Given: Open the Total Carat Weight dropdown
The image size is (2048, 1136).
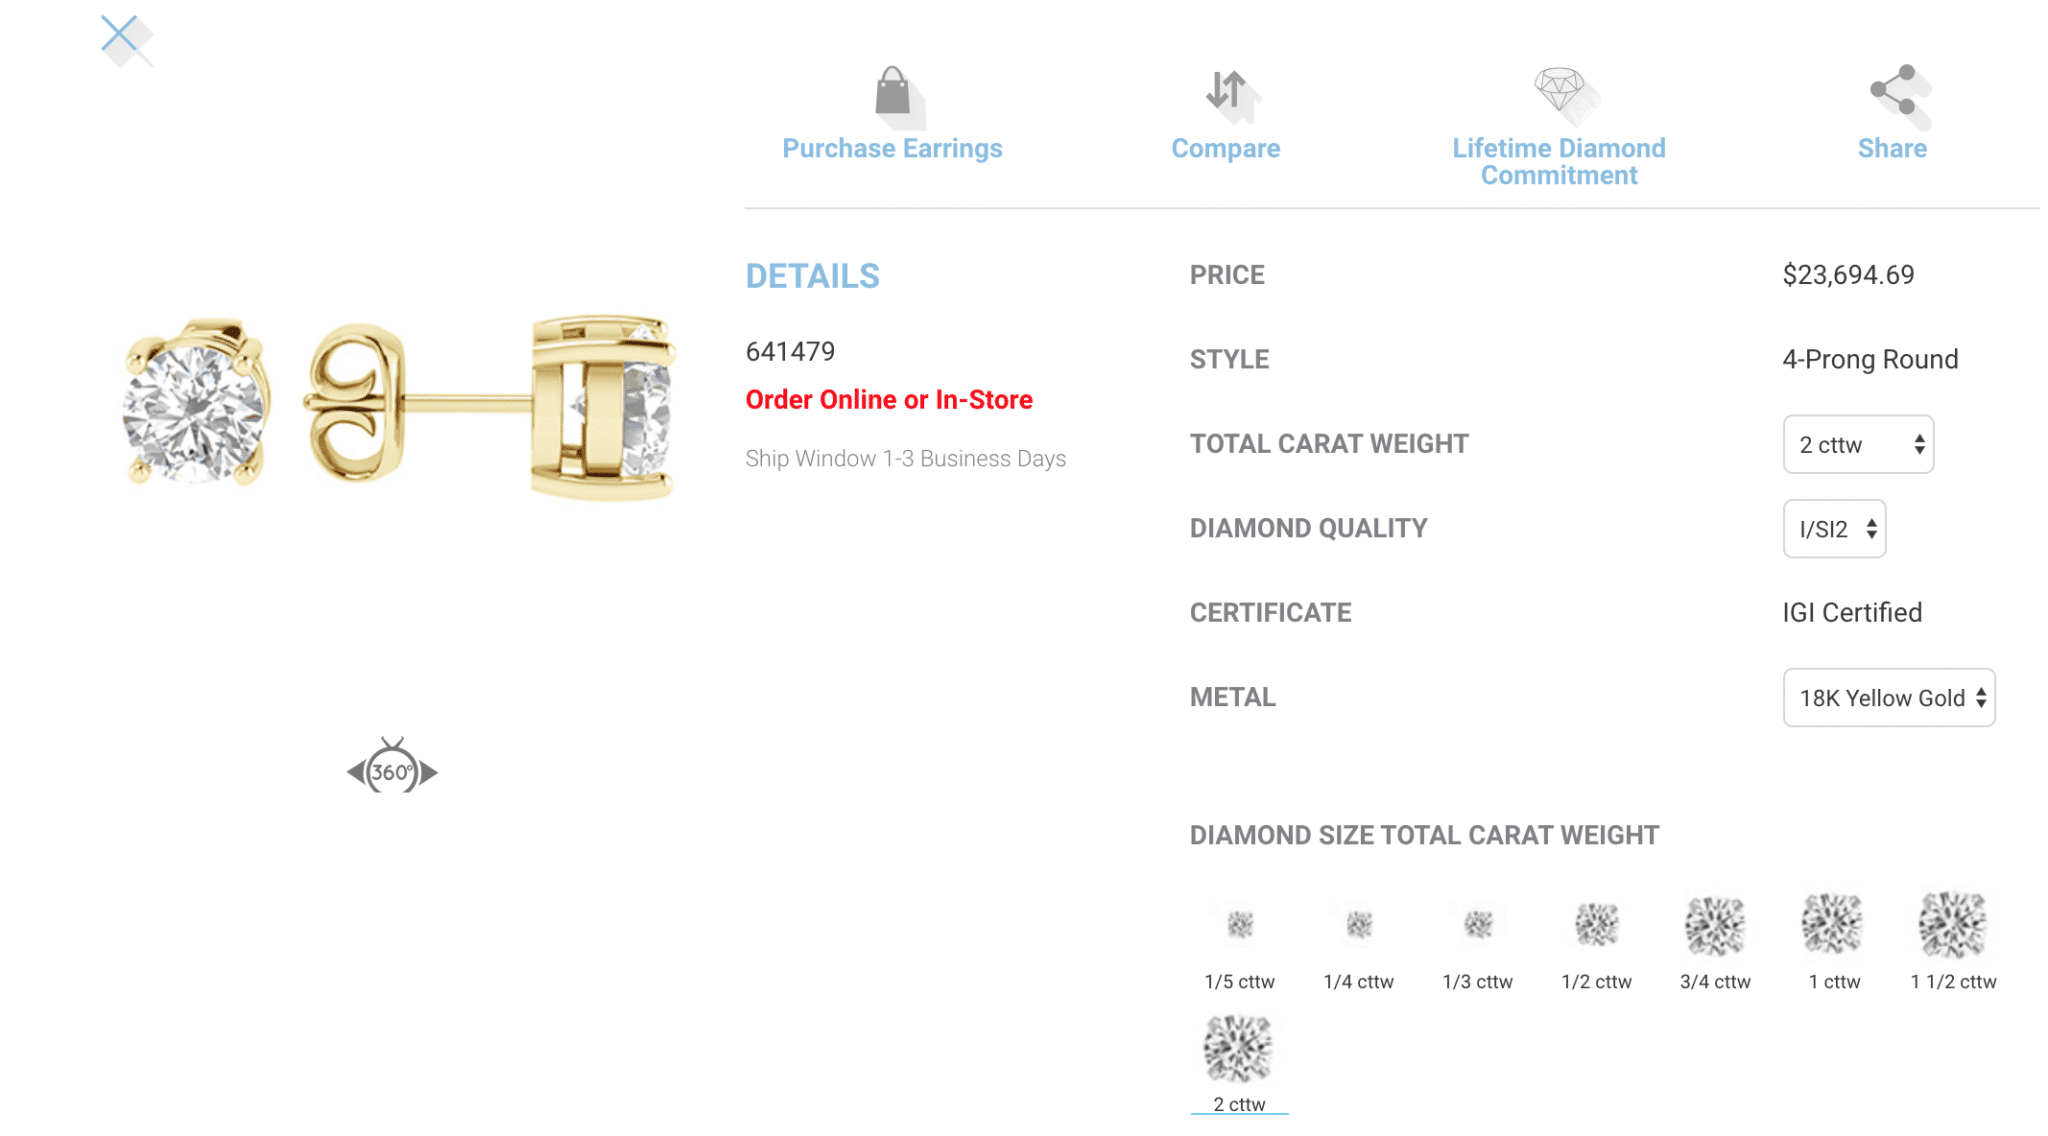Looking at the screenshot, I should tap(1857, 444).
